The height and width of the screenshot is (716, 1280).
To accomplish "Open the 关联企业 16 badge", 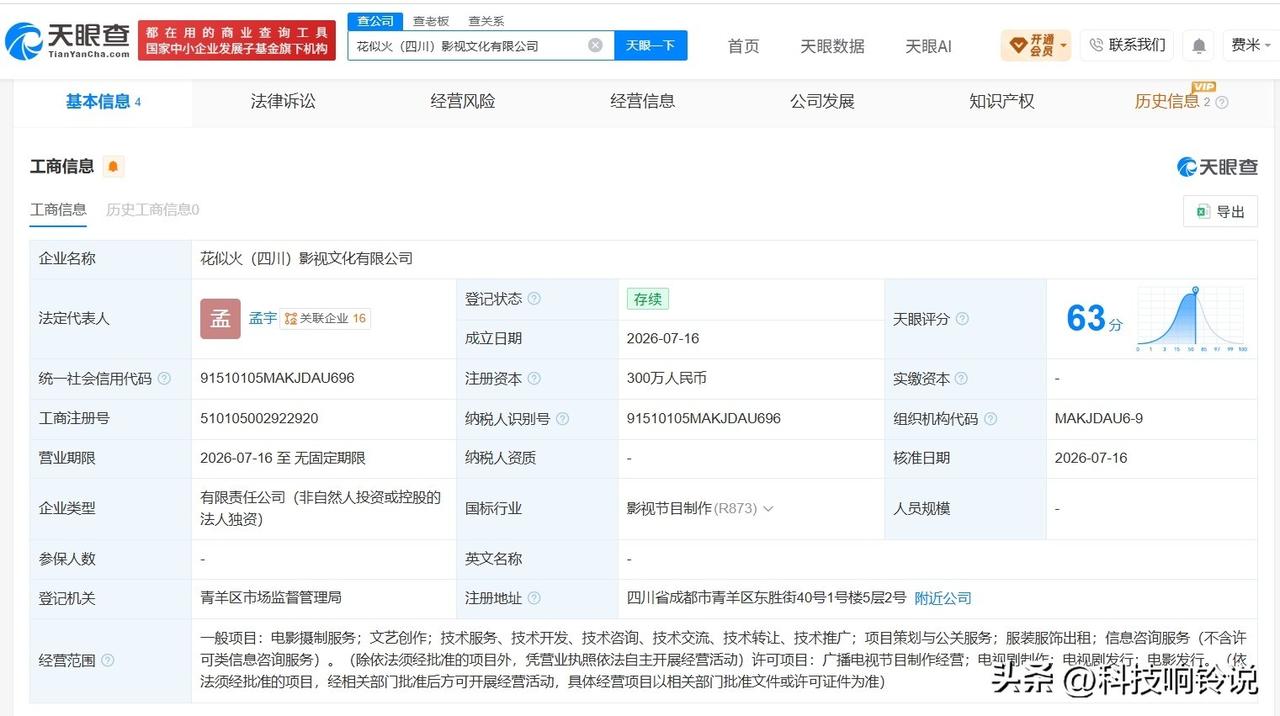I will 326,318.
